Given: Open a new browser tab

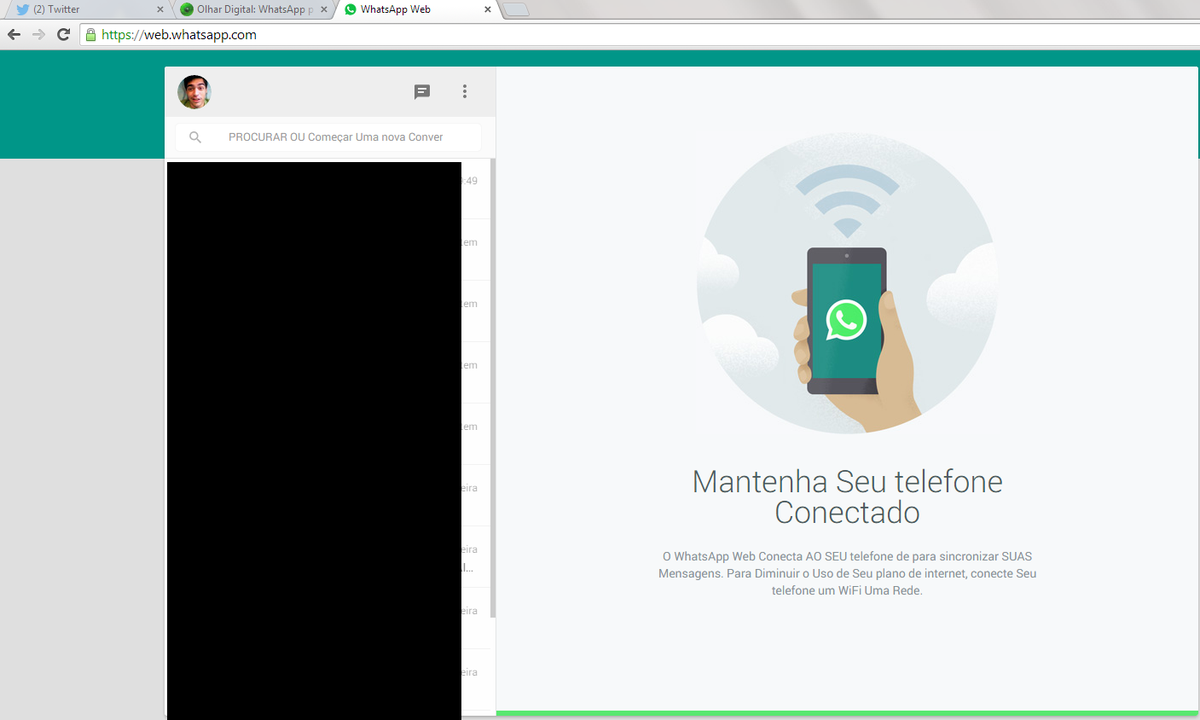Looking at the screenshot, I should coord(516,10).
